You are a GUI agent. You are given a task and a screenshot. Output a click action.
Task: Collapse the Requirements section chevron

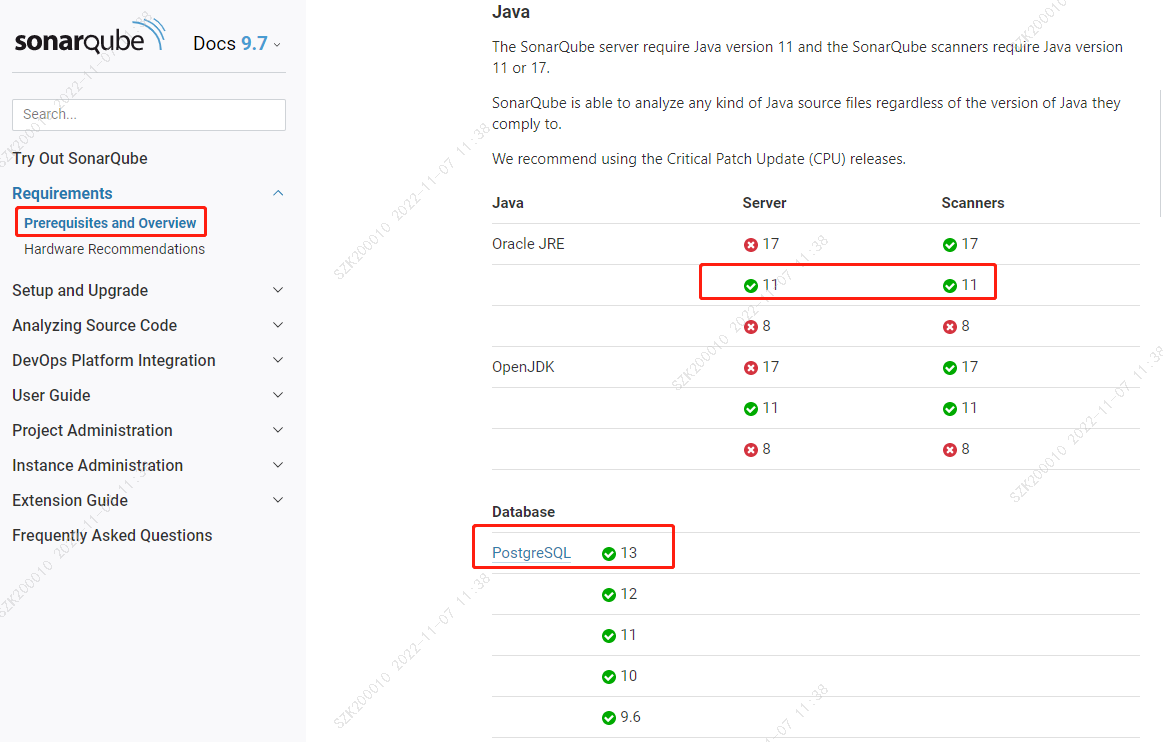pos(278,193)
